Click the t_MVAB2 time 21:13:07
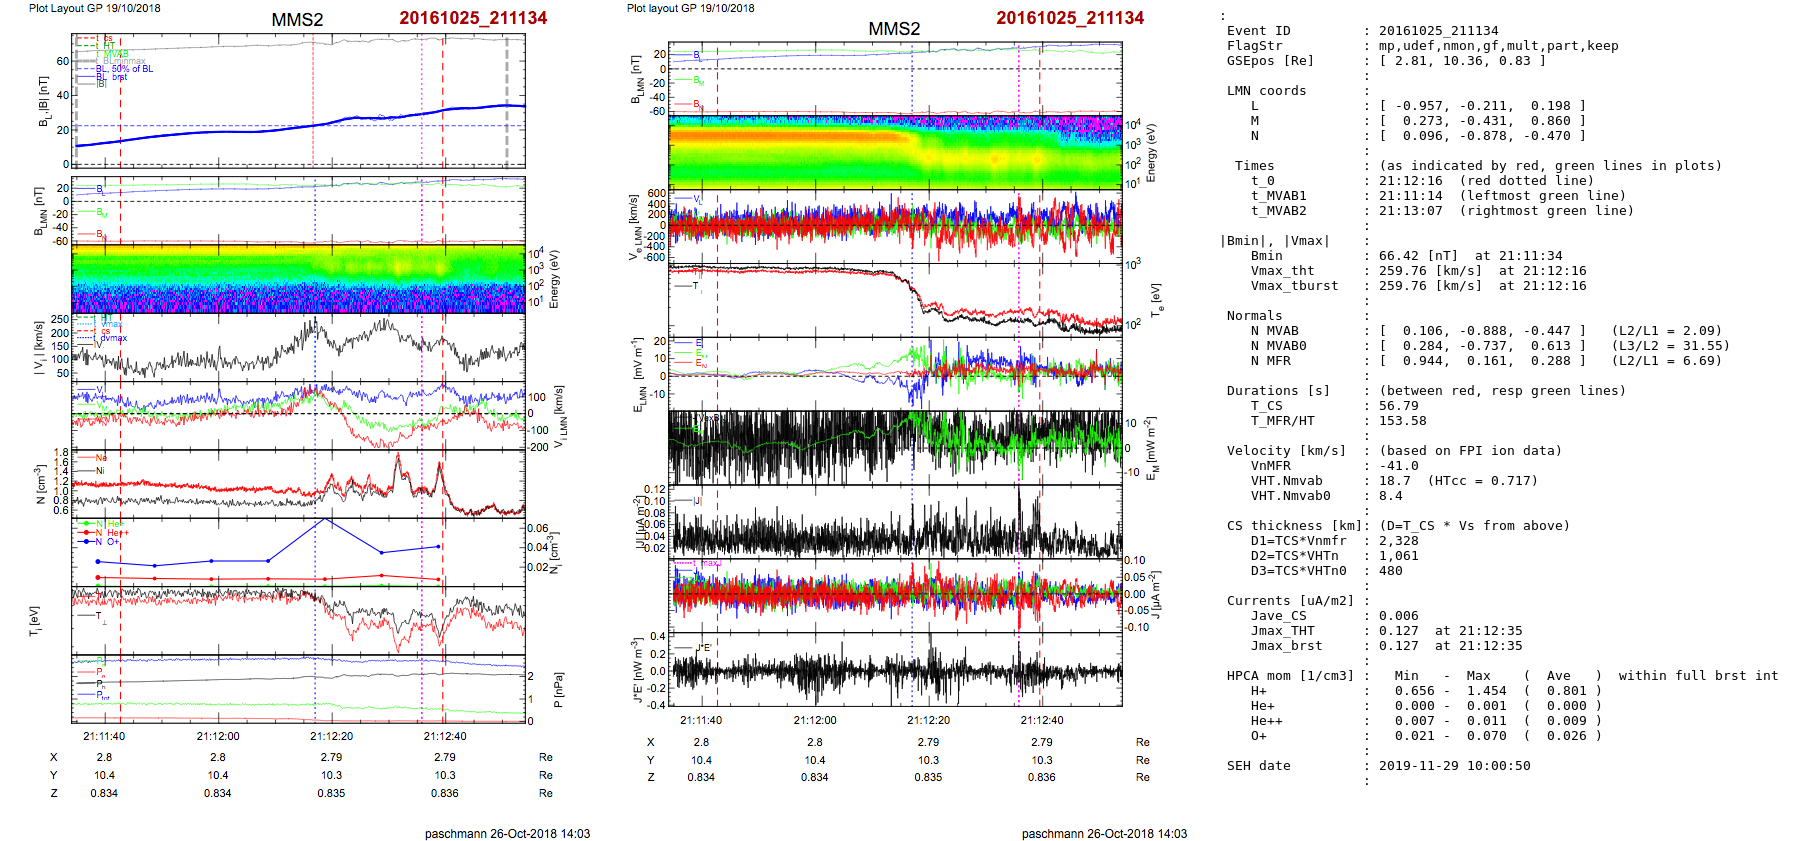The image size is (1804, 841). click(1410, 211)
